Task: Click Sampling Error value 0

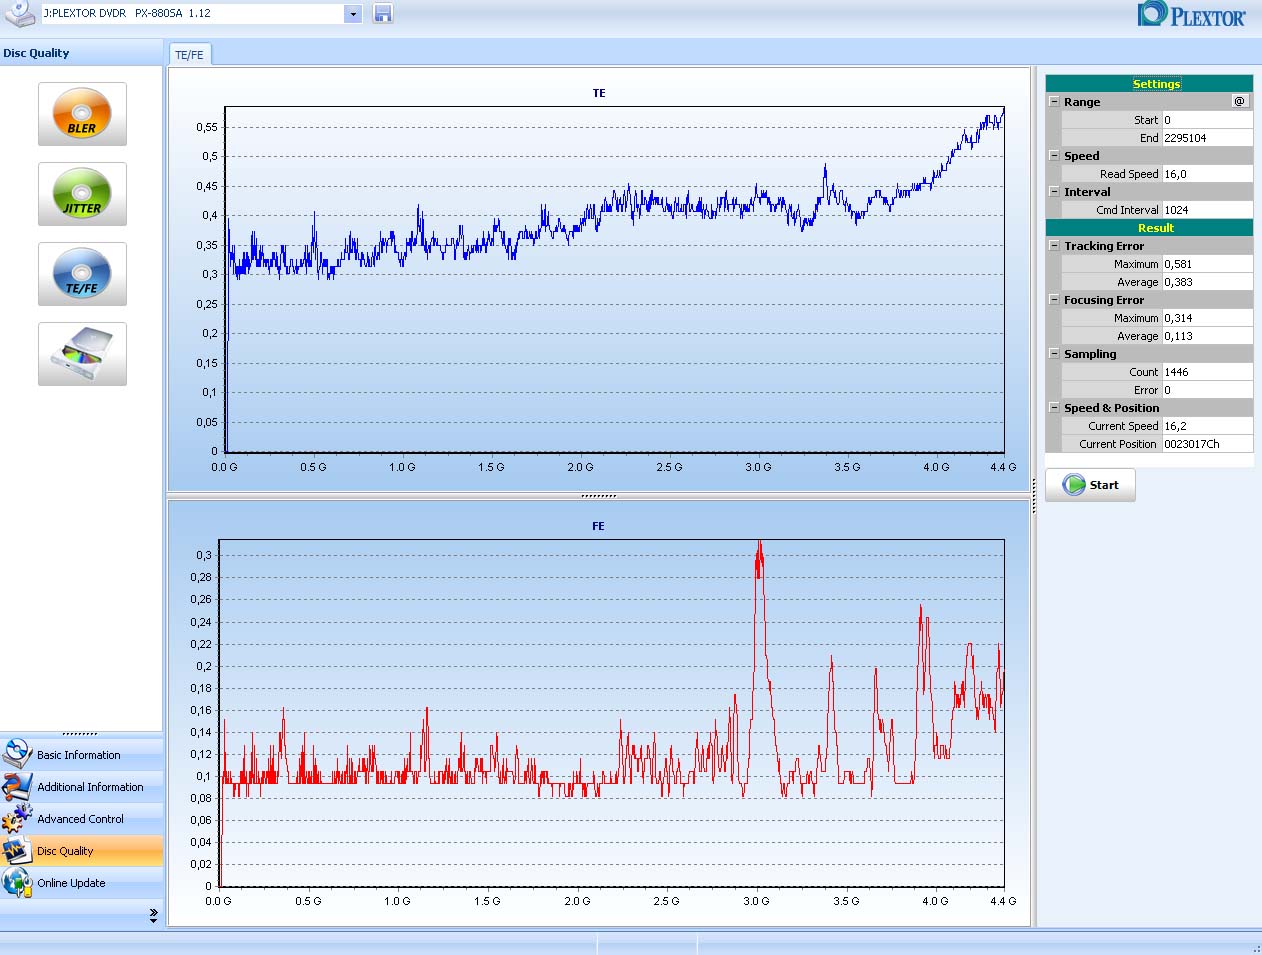Action: pos(1207,390)
